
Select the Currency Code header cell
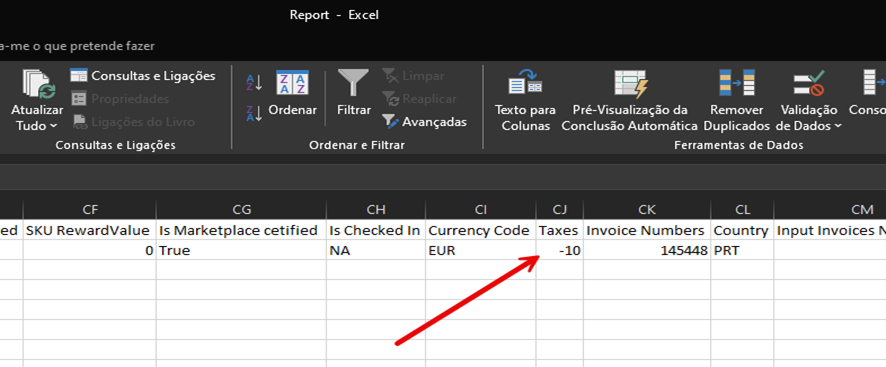pyautogui.click(x=481, y=230)
